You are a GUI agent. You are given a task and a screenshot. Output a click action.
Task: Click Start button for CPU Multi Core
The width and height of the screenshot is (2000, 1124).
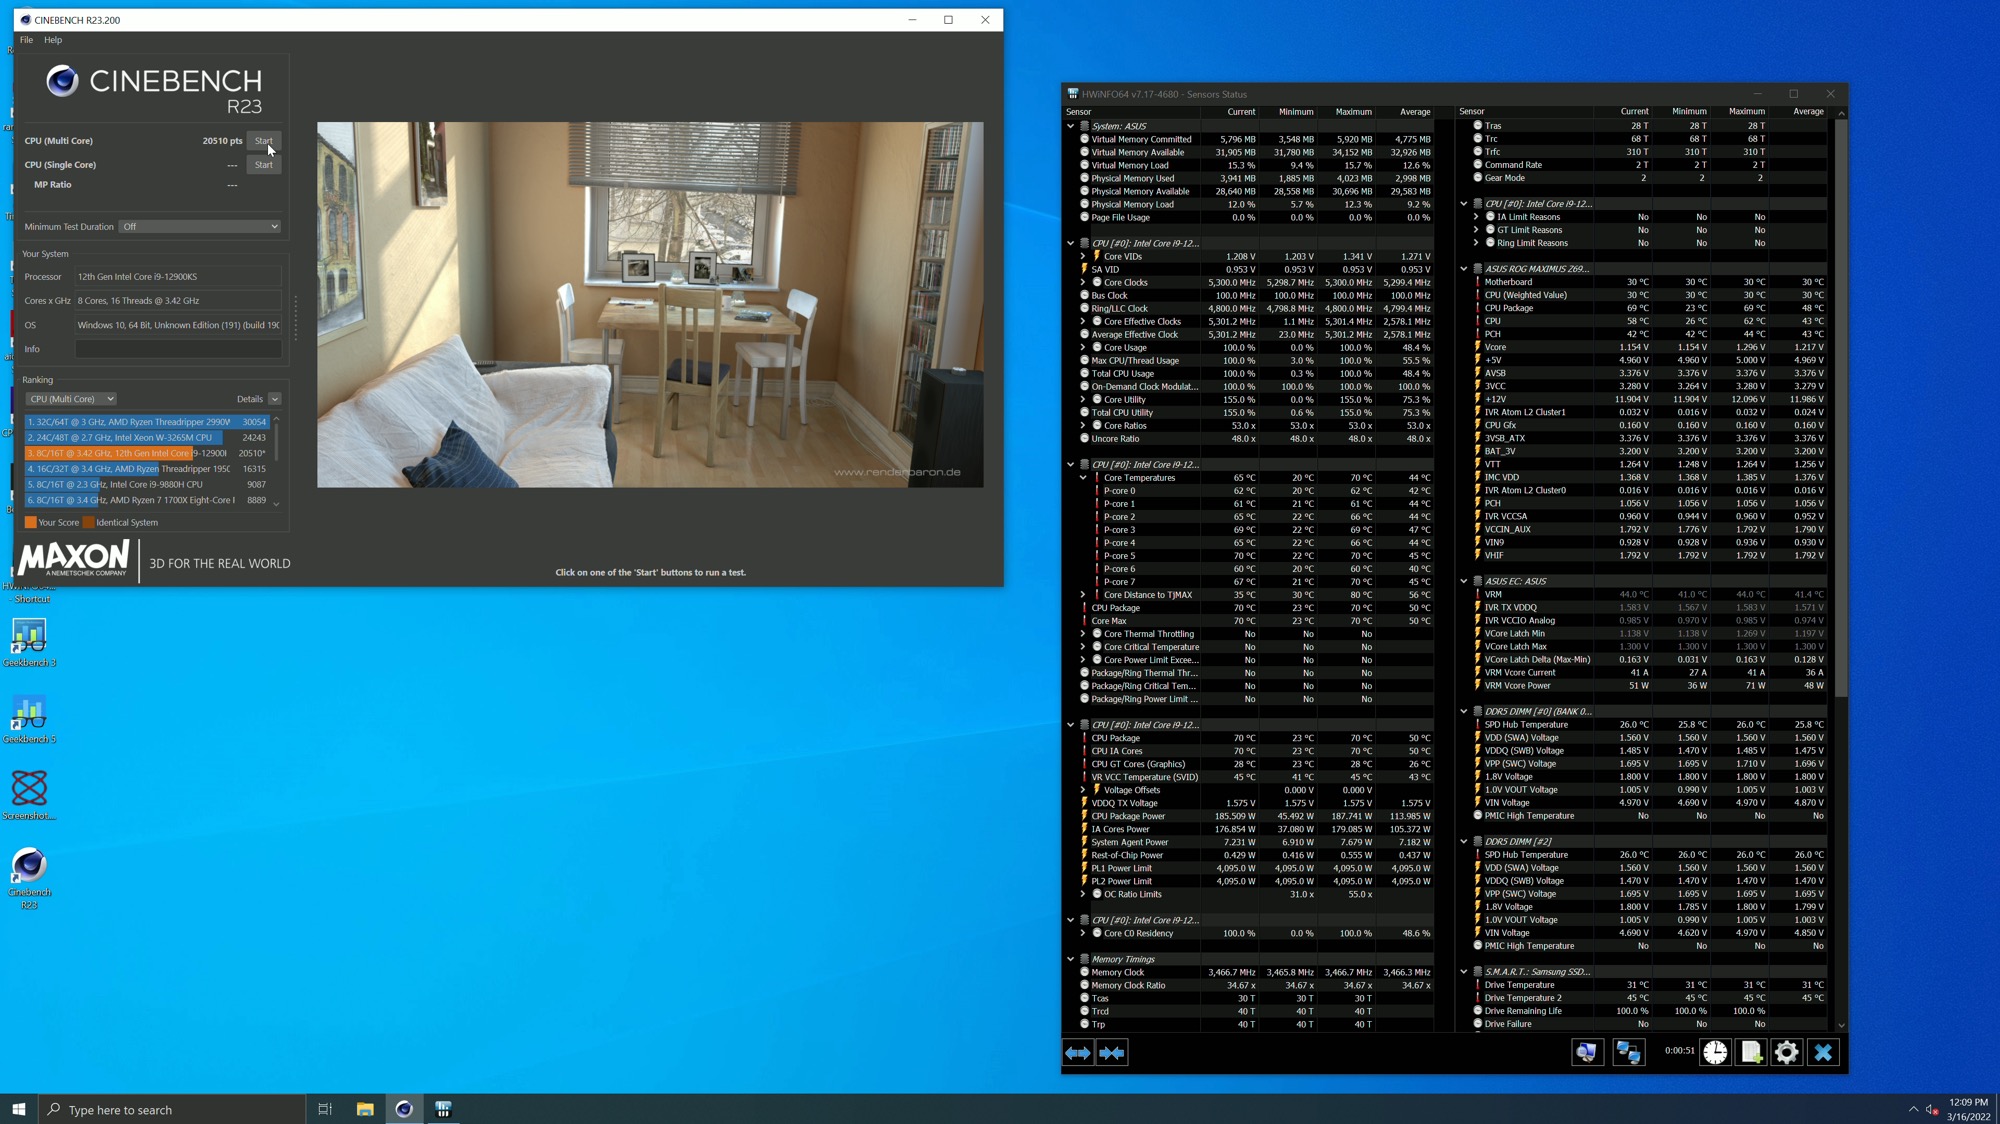(264, 140)
